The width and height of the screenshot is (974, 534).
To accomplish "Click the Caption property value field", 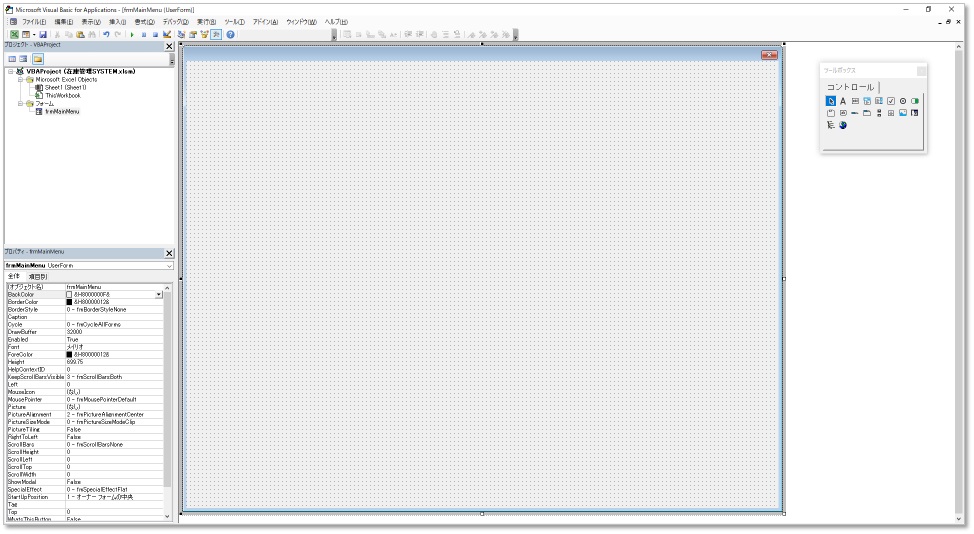I will point(114,317).
